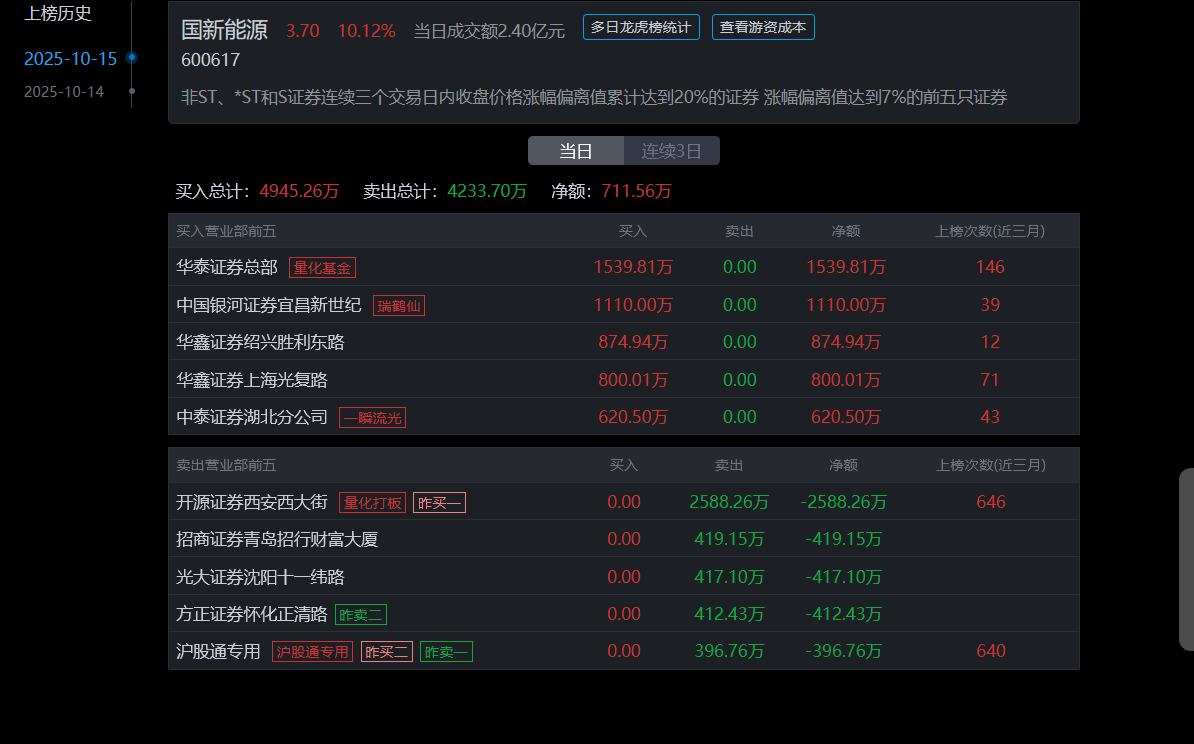Click the 量化打板 tag
Viewport: 1194px width, 744px height.
(x=372, y=503)
